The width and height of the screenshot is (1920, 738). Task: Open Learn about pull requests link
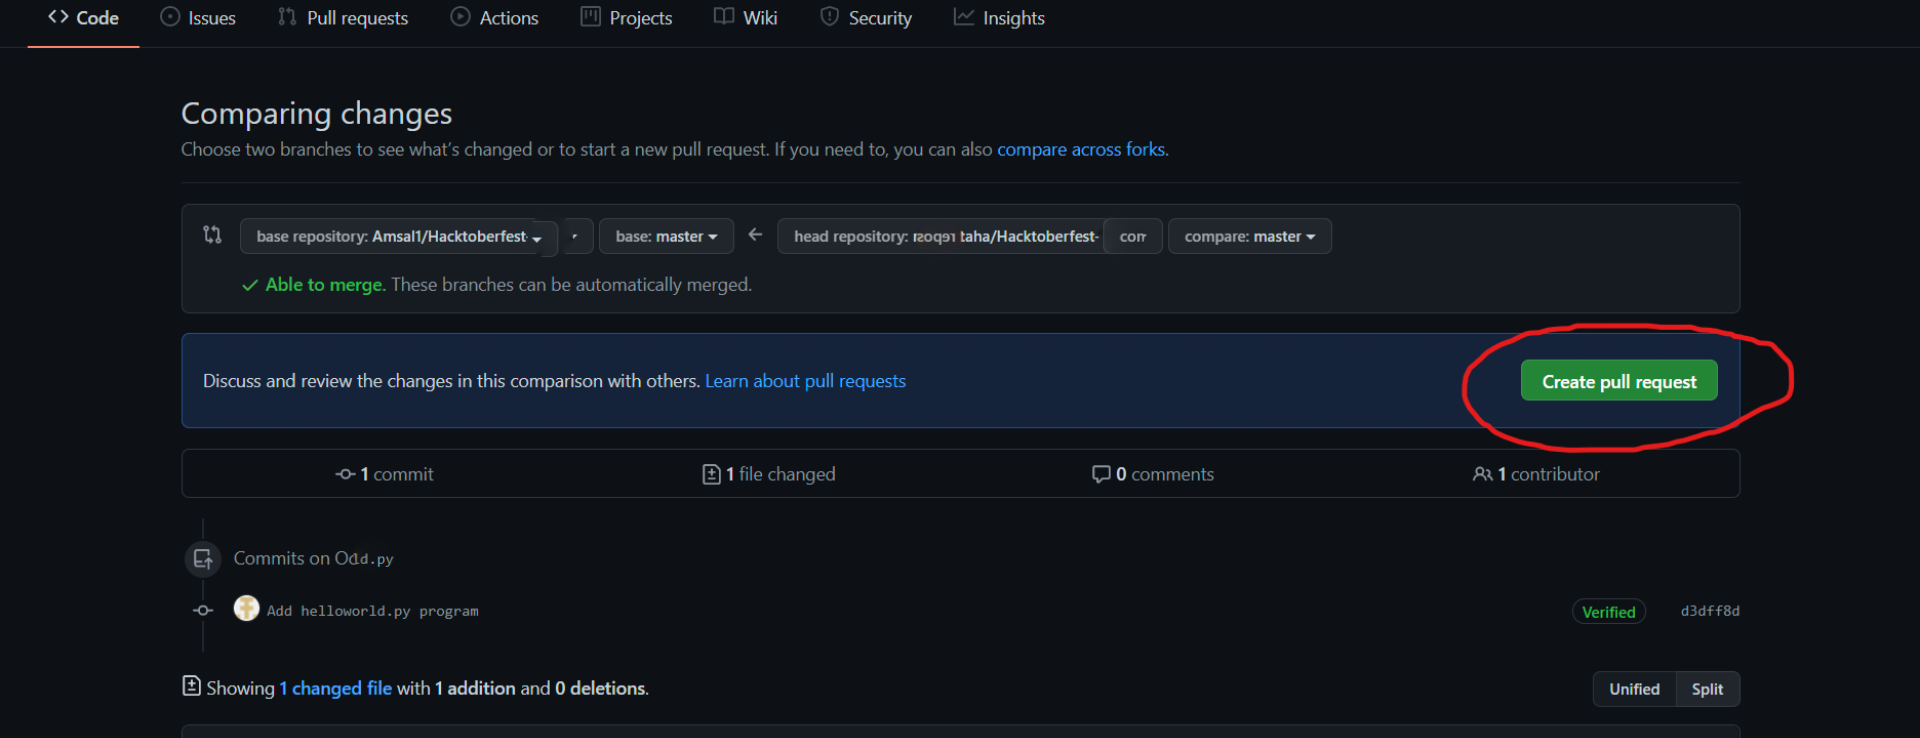pyautogui.click(x=805, y=381)
